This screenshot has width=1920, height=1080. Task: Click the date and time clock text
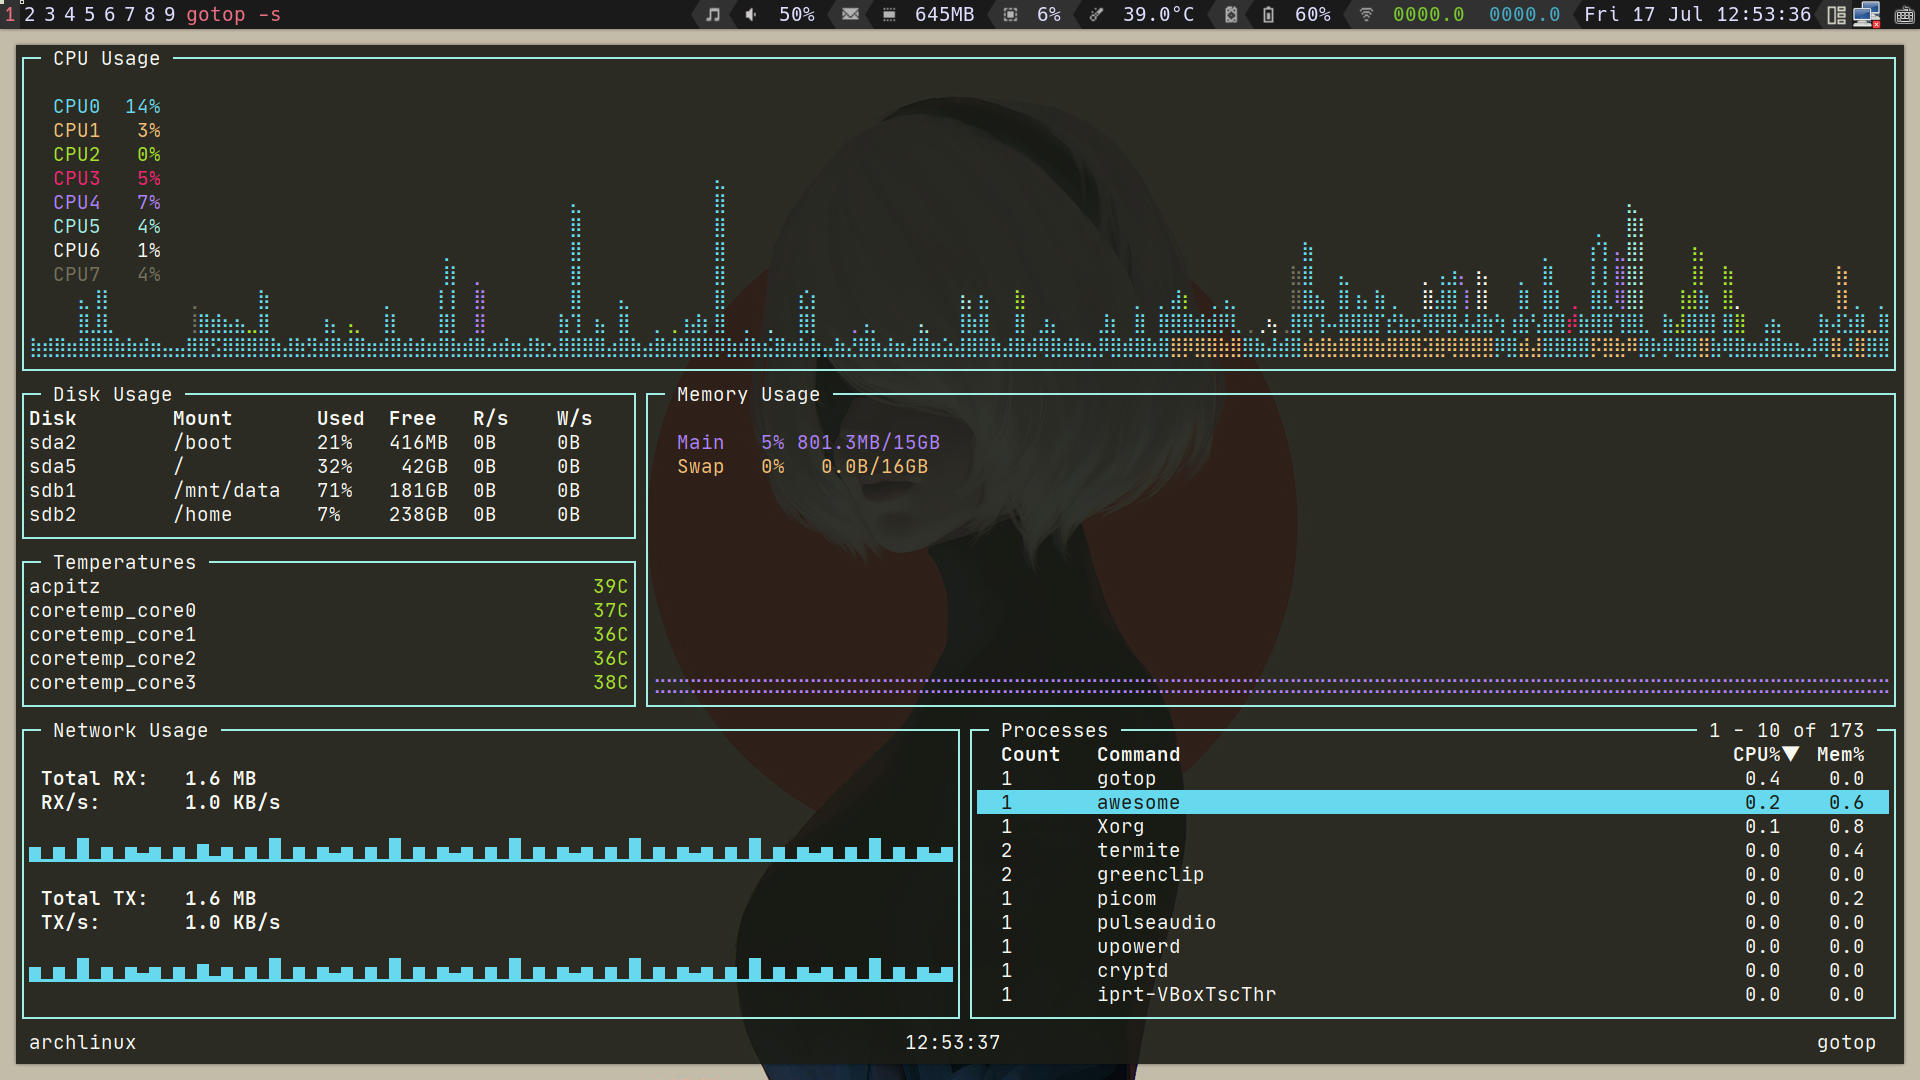tap(1697, 14)
